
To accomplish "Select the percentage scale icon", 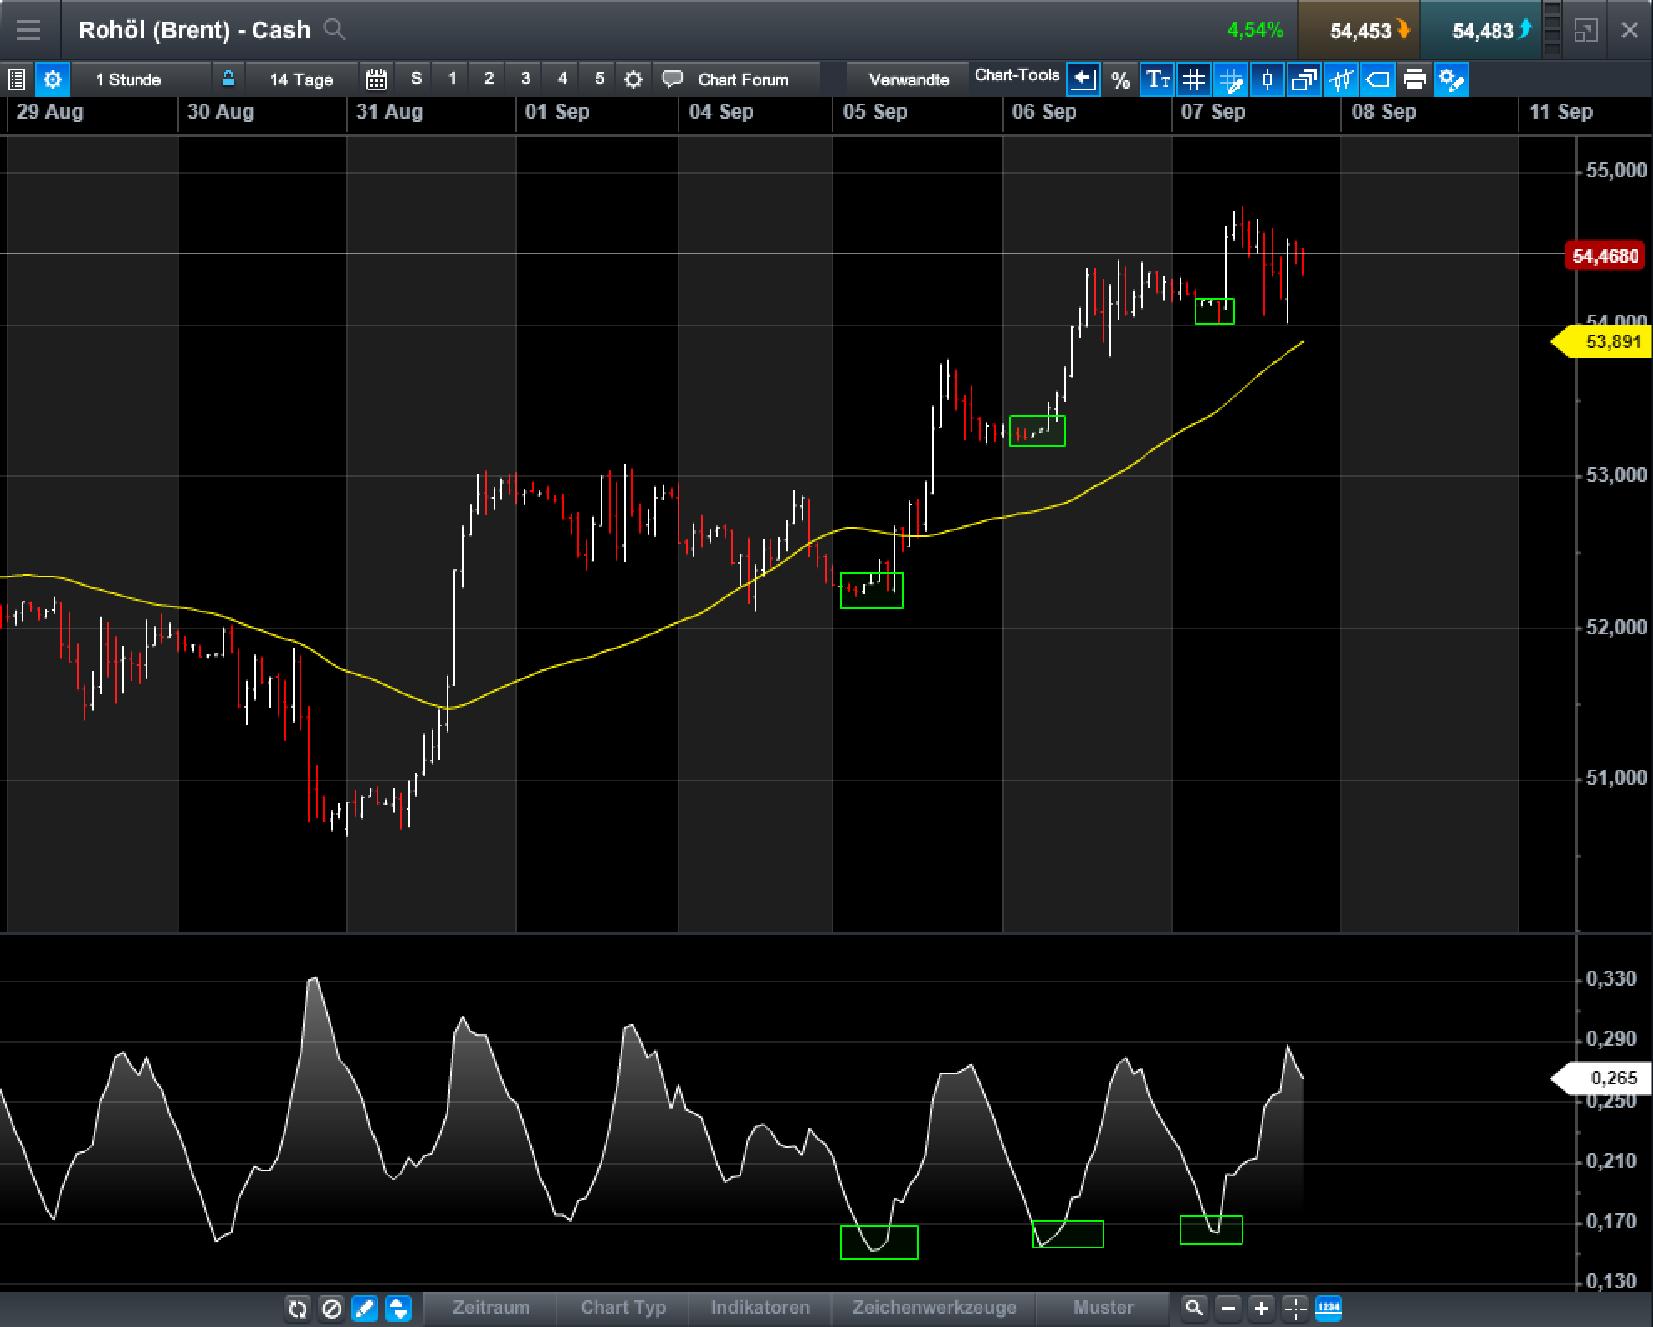I will (x=1120, y=80).
